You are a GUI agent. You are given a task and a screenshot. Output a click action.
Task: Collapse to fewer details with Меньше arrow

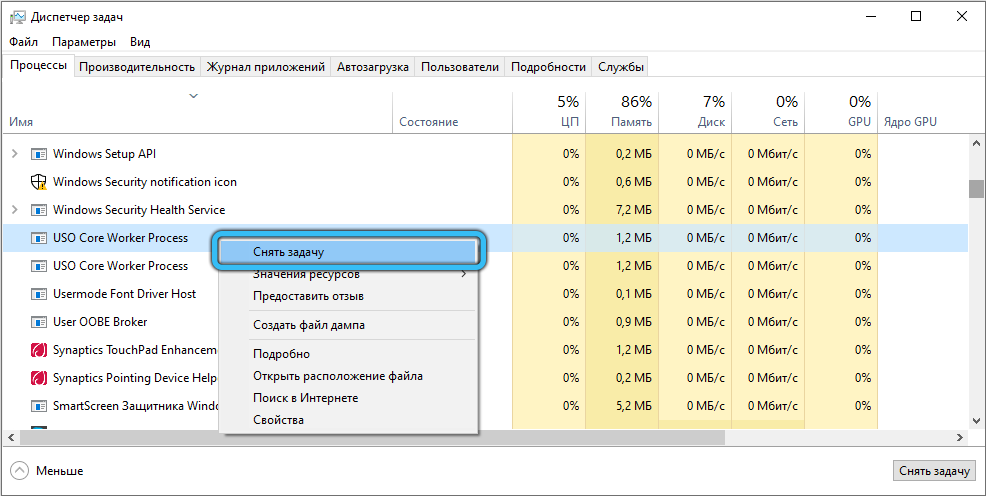tap(20, 470)
